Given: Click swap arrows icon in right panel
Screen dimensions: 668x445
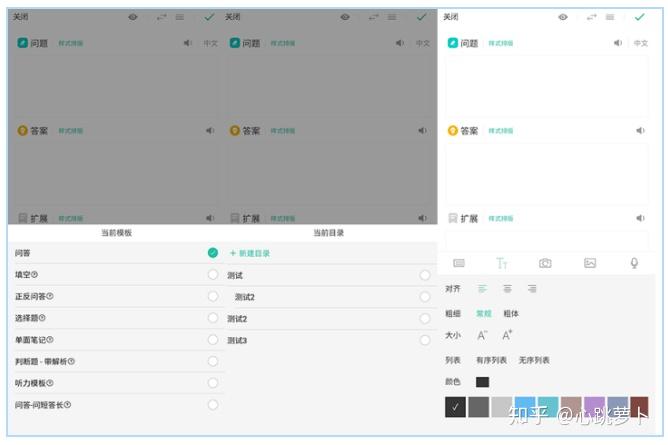Looking at the screenshot, I should coord(592,17).
